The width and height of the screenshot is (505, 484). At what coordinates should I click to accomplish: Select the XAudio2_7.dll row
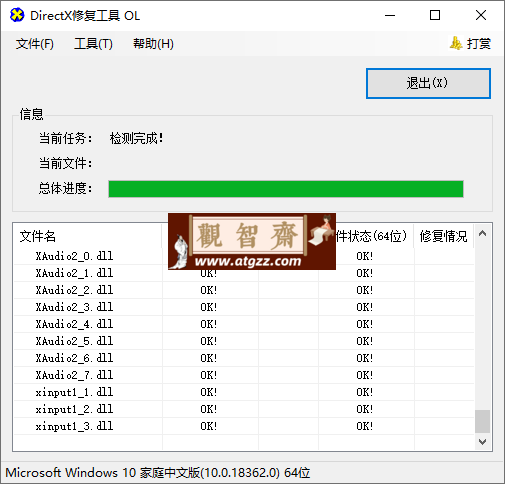[244, 375]
